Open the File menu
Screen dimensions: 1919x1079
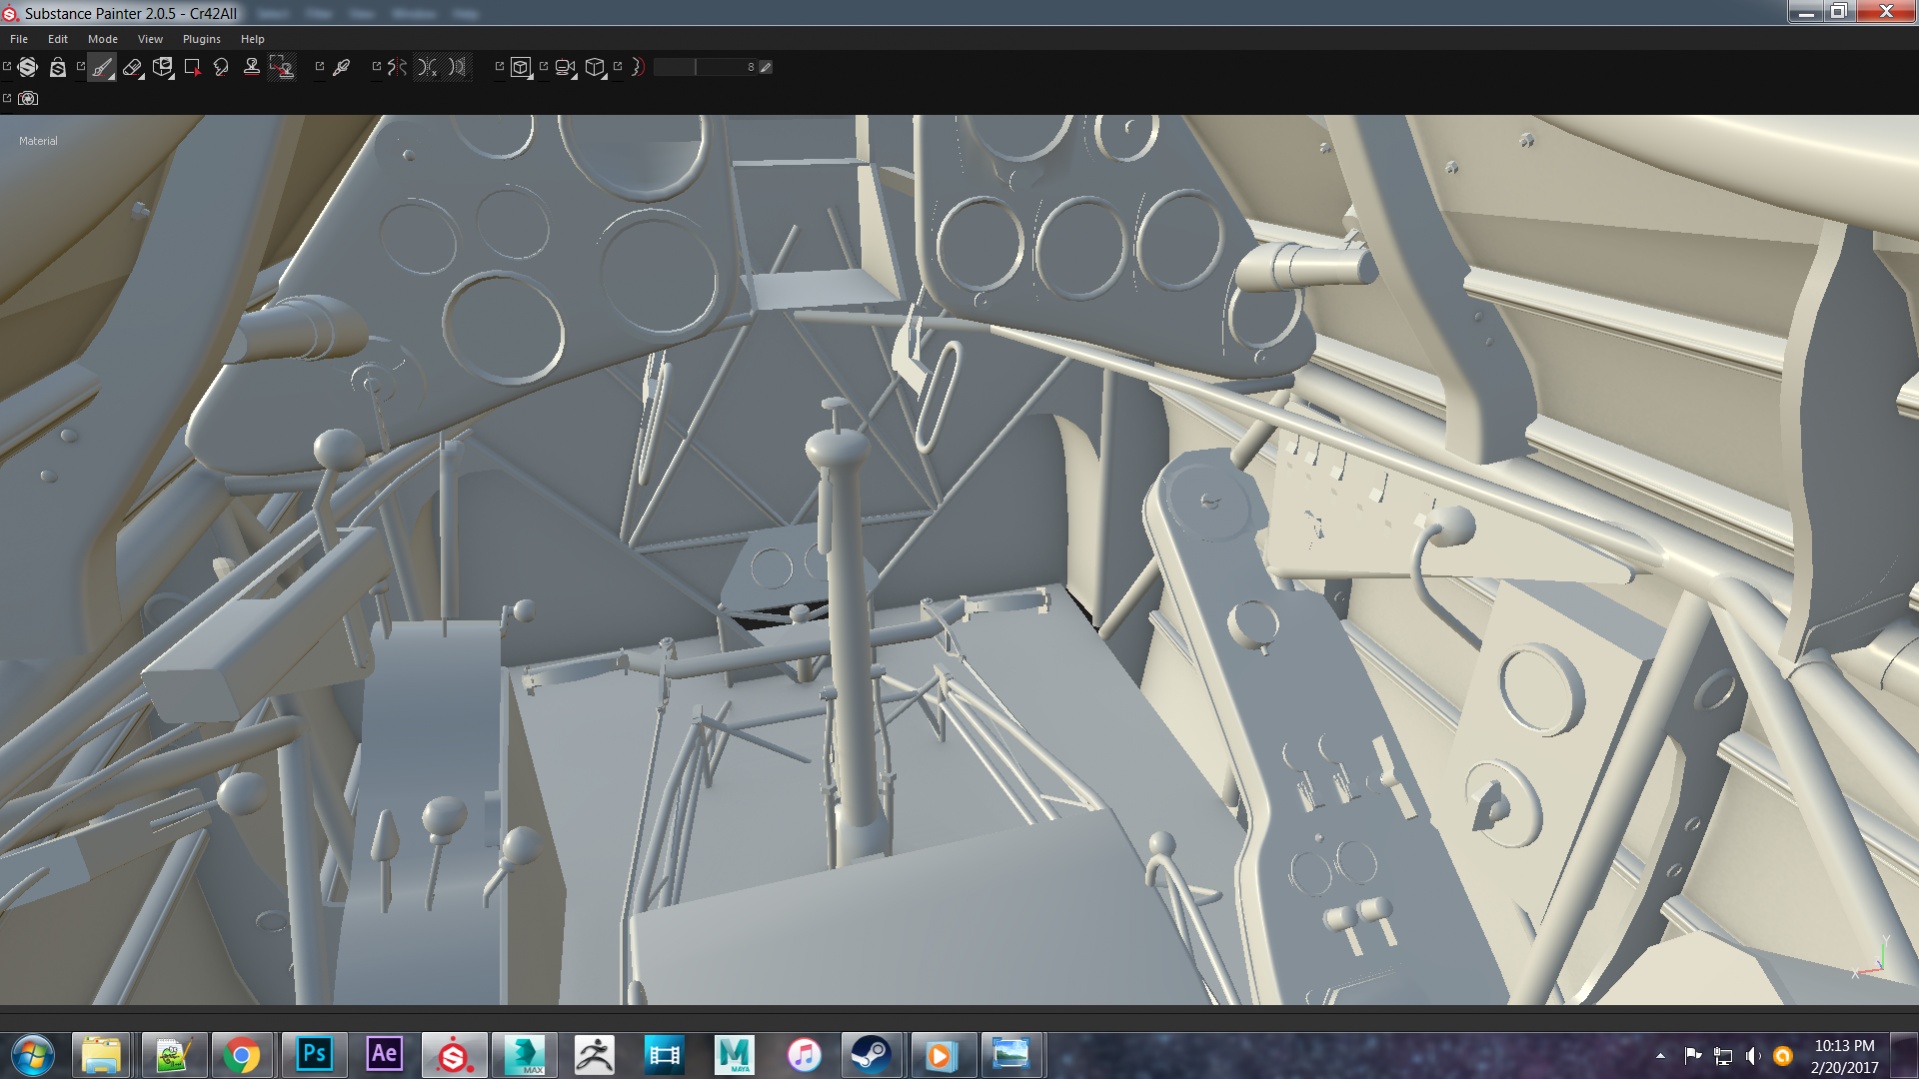pyautogui.click(x=19, y=39)
